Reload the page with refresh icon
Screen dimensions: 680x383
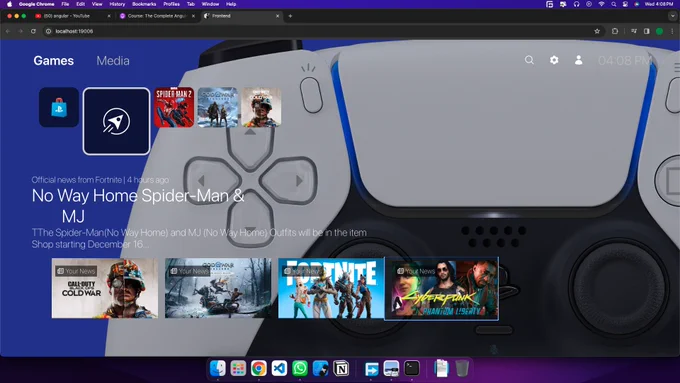coord(33,31)
